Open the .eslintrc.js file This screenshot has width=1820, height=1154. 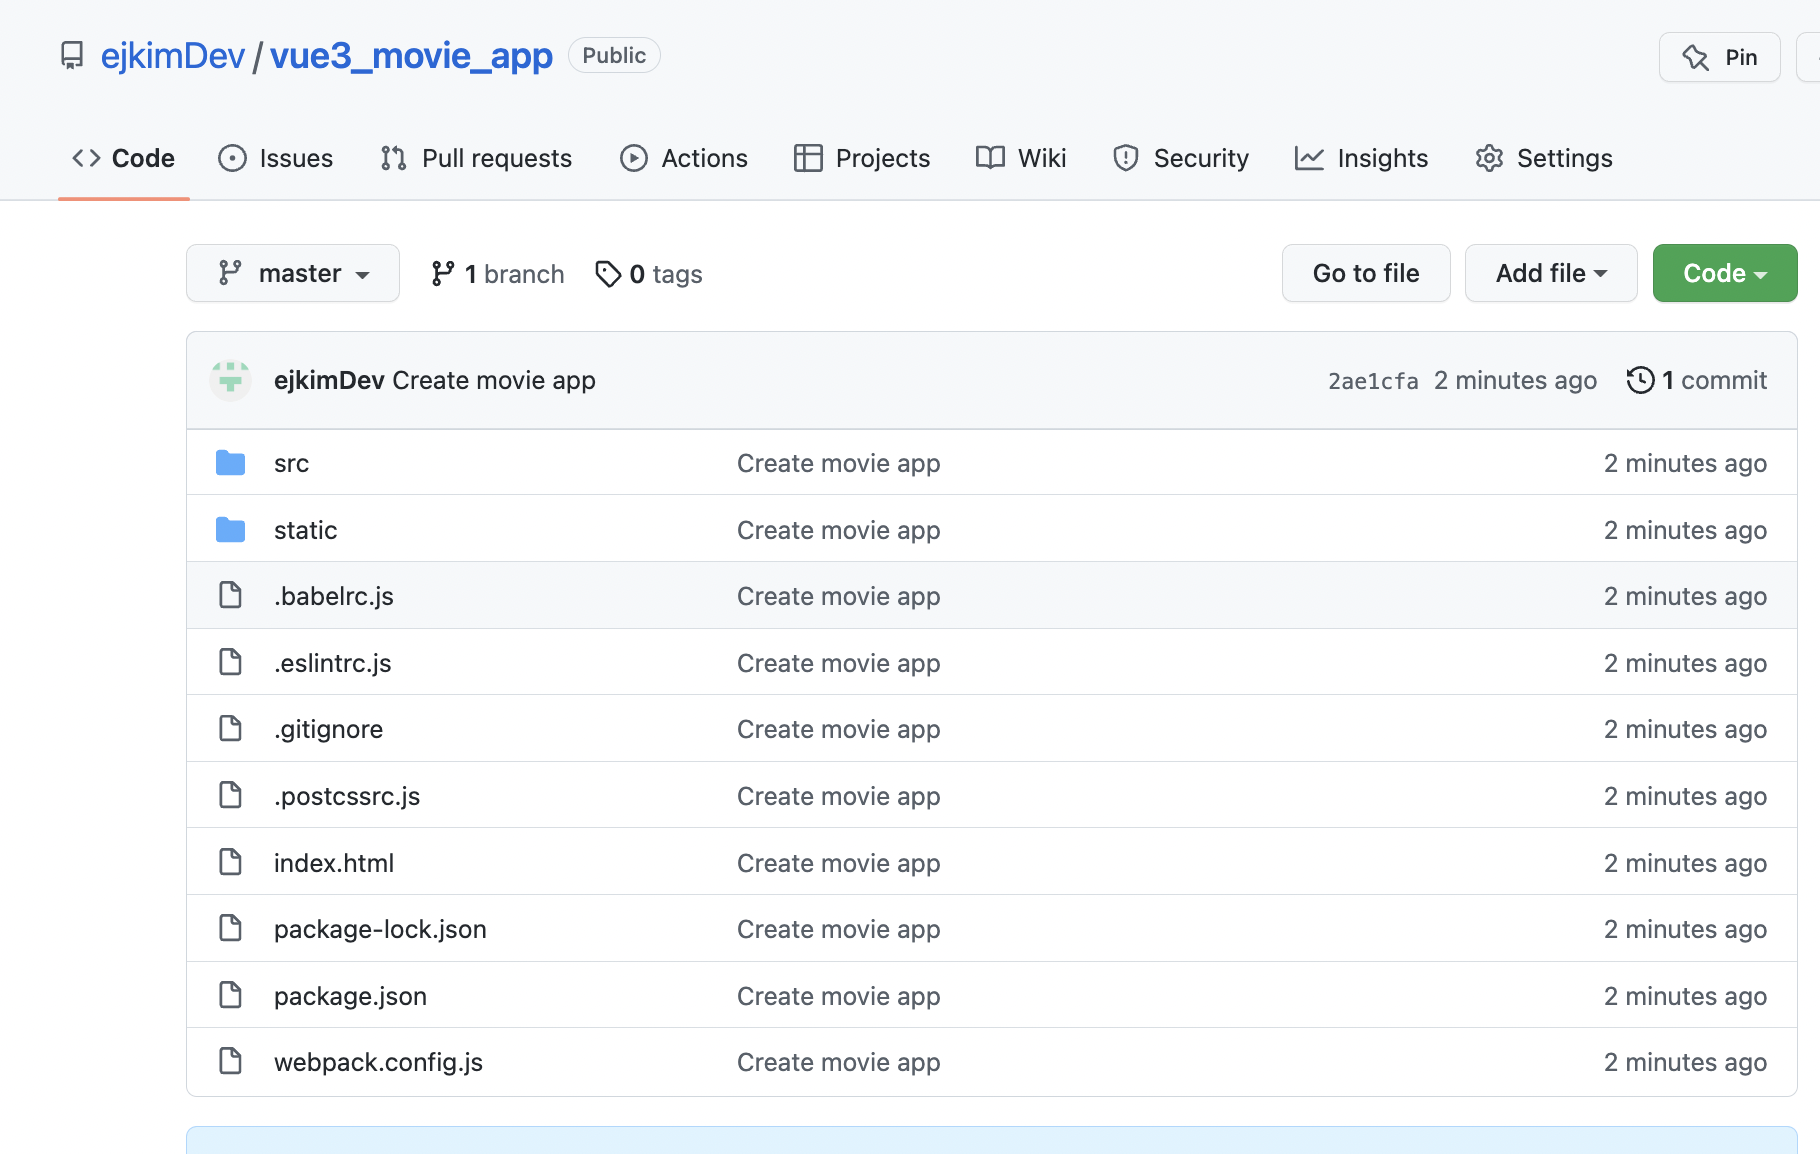333,663
